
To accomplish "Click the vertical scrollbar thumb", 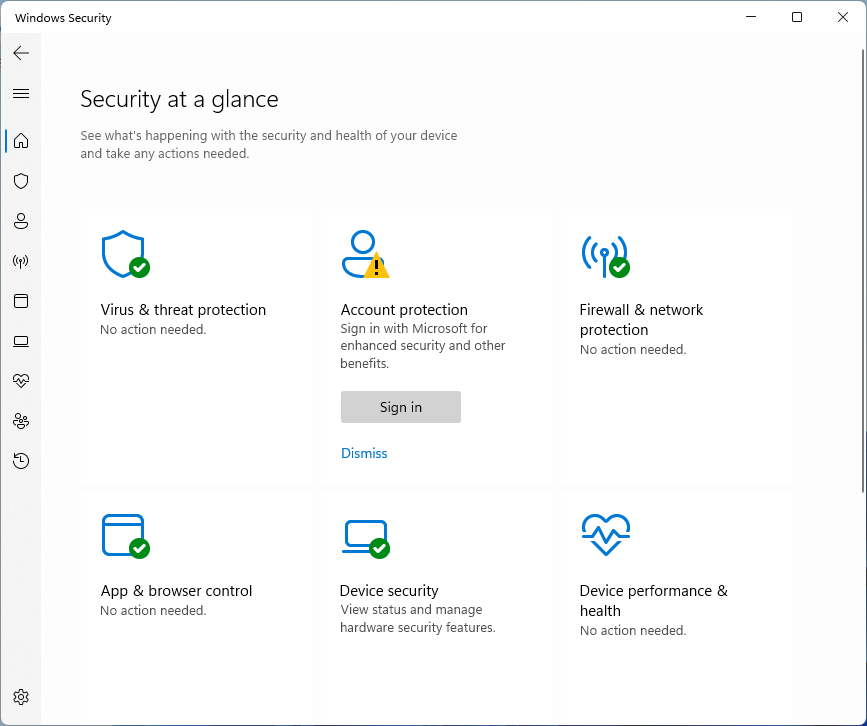I will coord(863,271).
